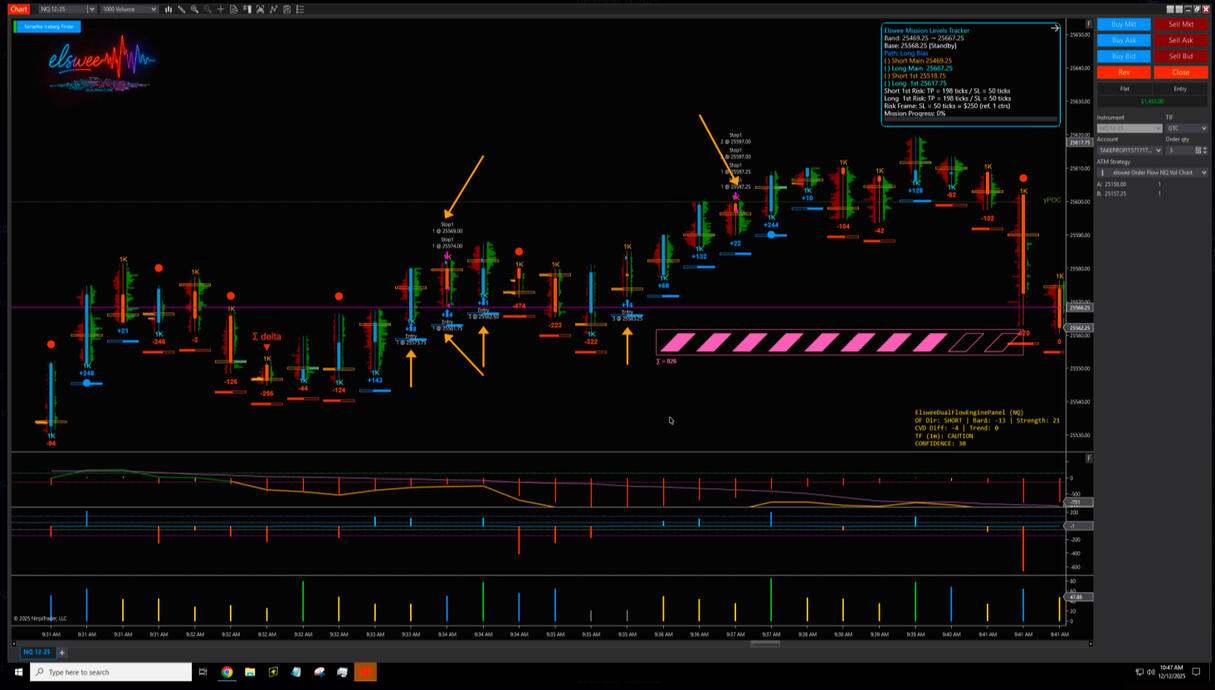Click the arrow in Mission Levels Tracker panel
This screenshot has height=690, width=1215.
coord(1054,29)
